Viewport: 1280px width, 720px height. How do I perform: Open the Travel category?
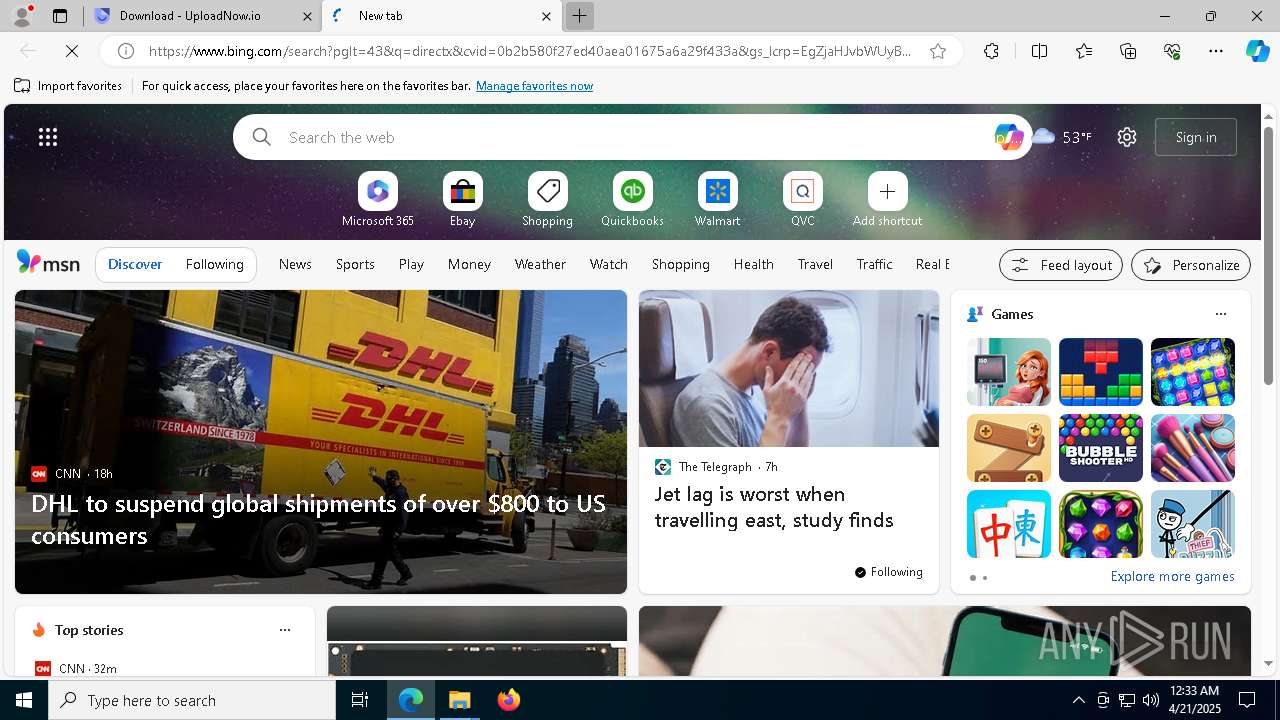point(815,264)
